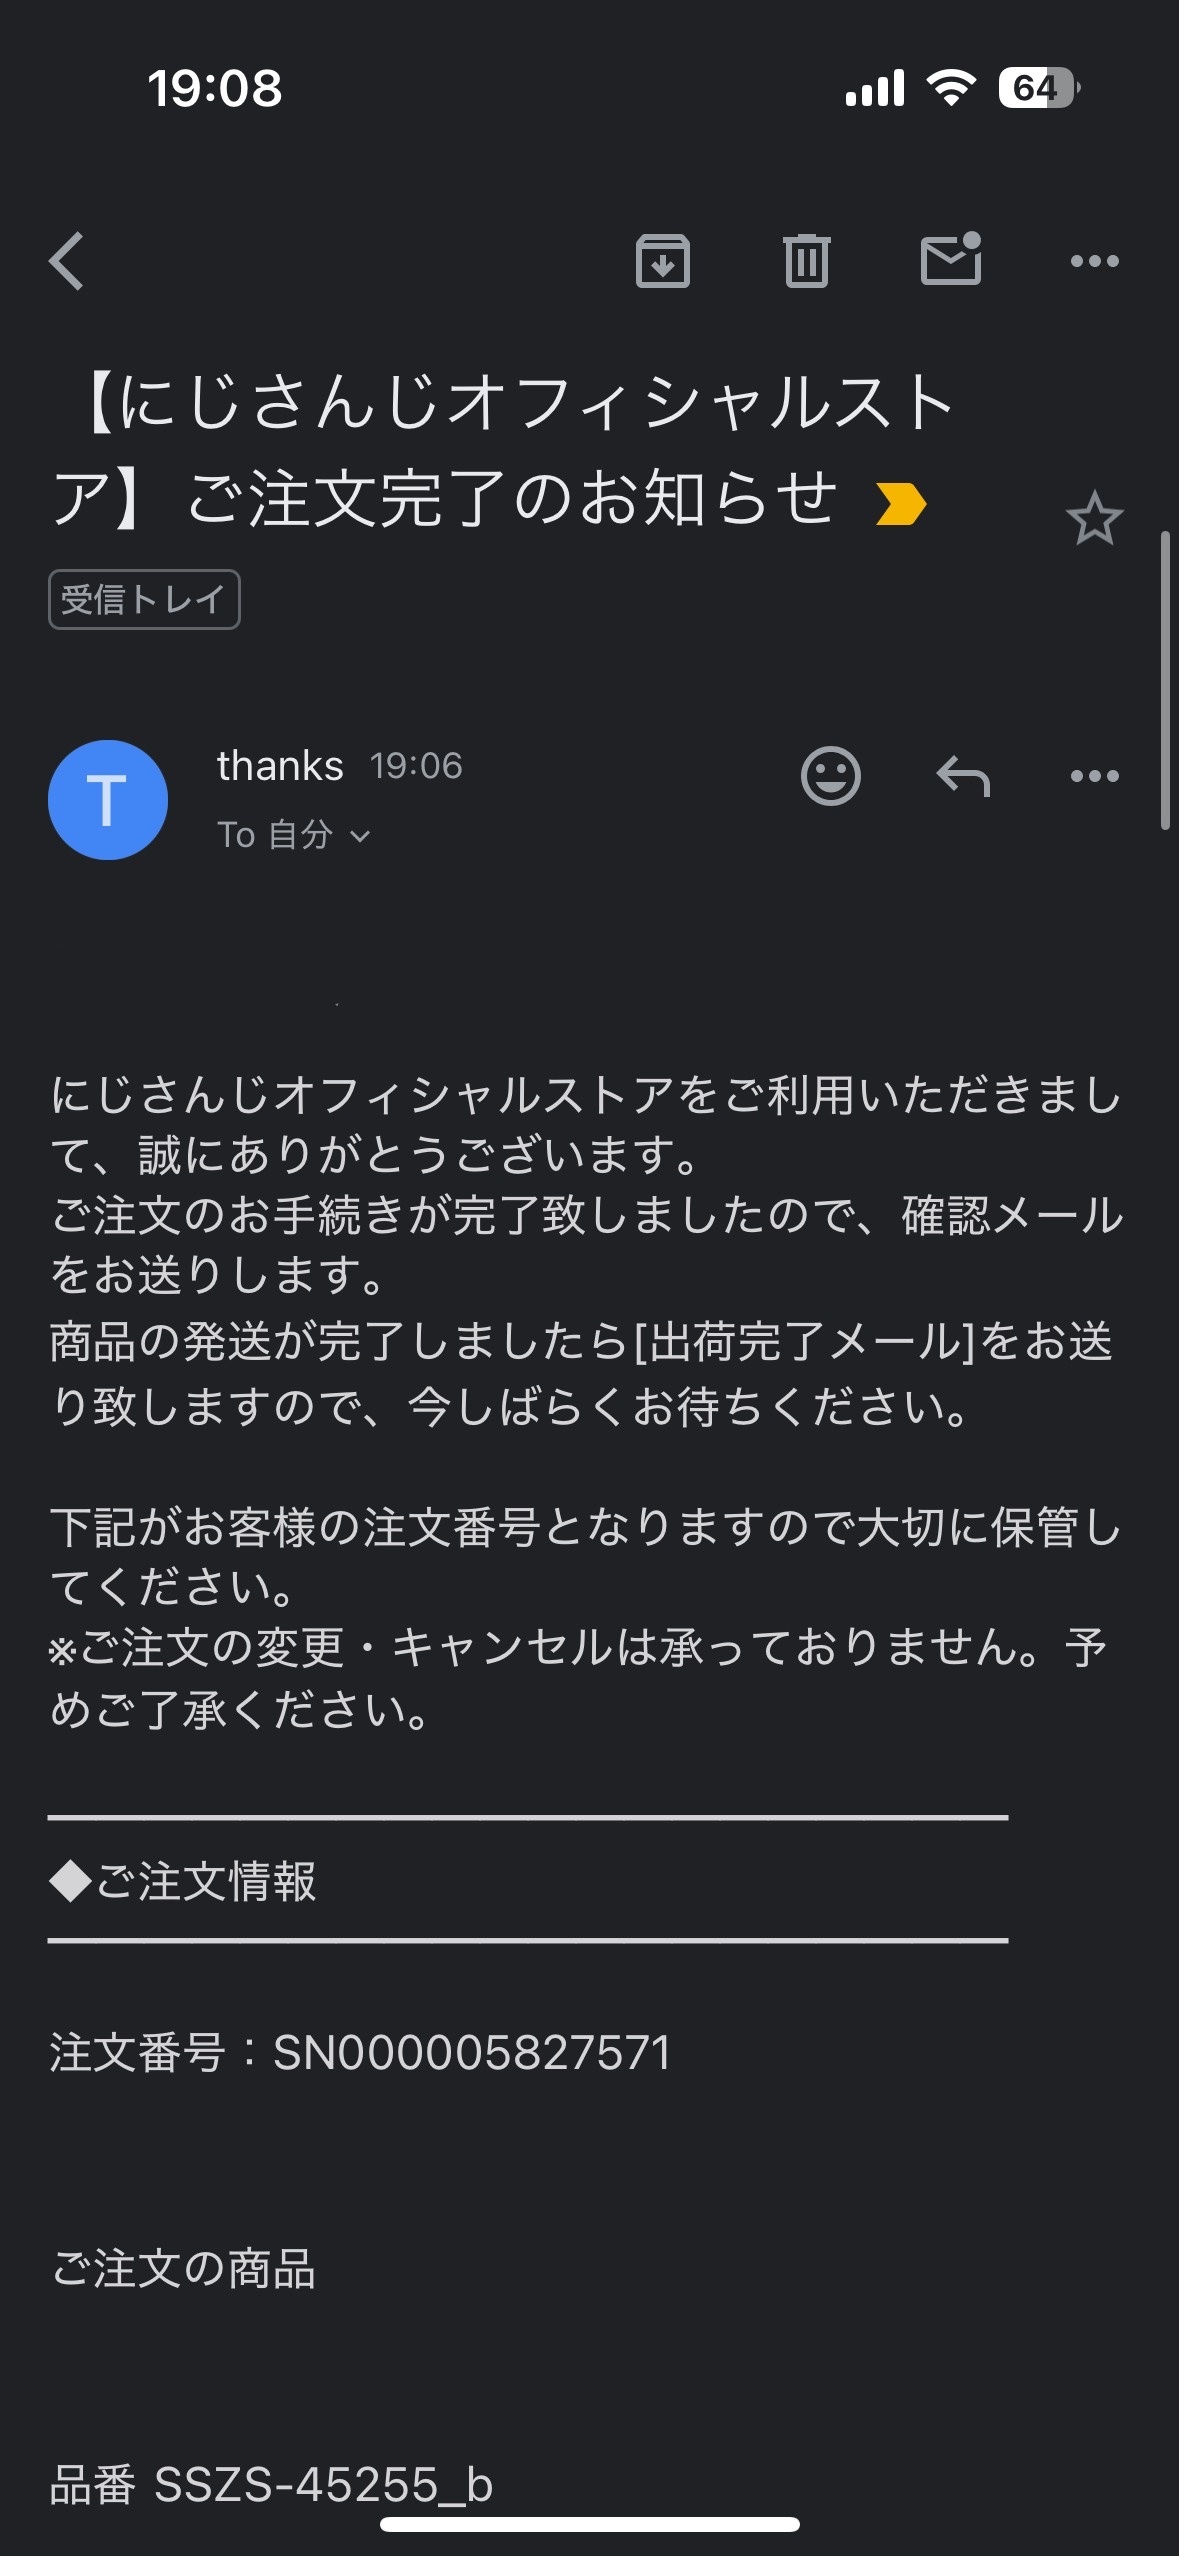1179x2556 pixels.
Task: Tap the 品番 SSZS-45255_b product code
Action: [x=272, y=2485]
